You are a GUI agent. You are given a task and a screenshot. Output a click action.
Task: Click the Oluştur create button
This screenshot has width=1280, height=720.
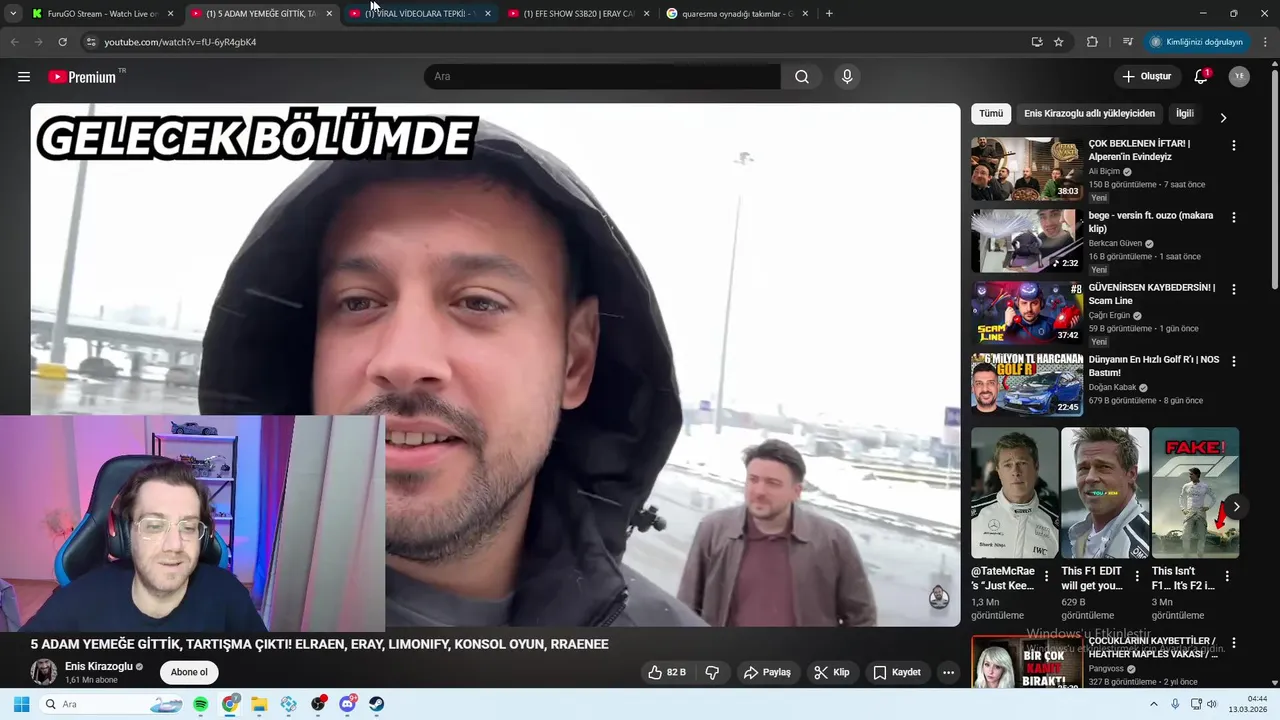(1146, 77)
